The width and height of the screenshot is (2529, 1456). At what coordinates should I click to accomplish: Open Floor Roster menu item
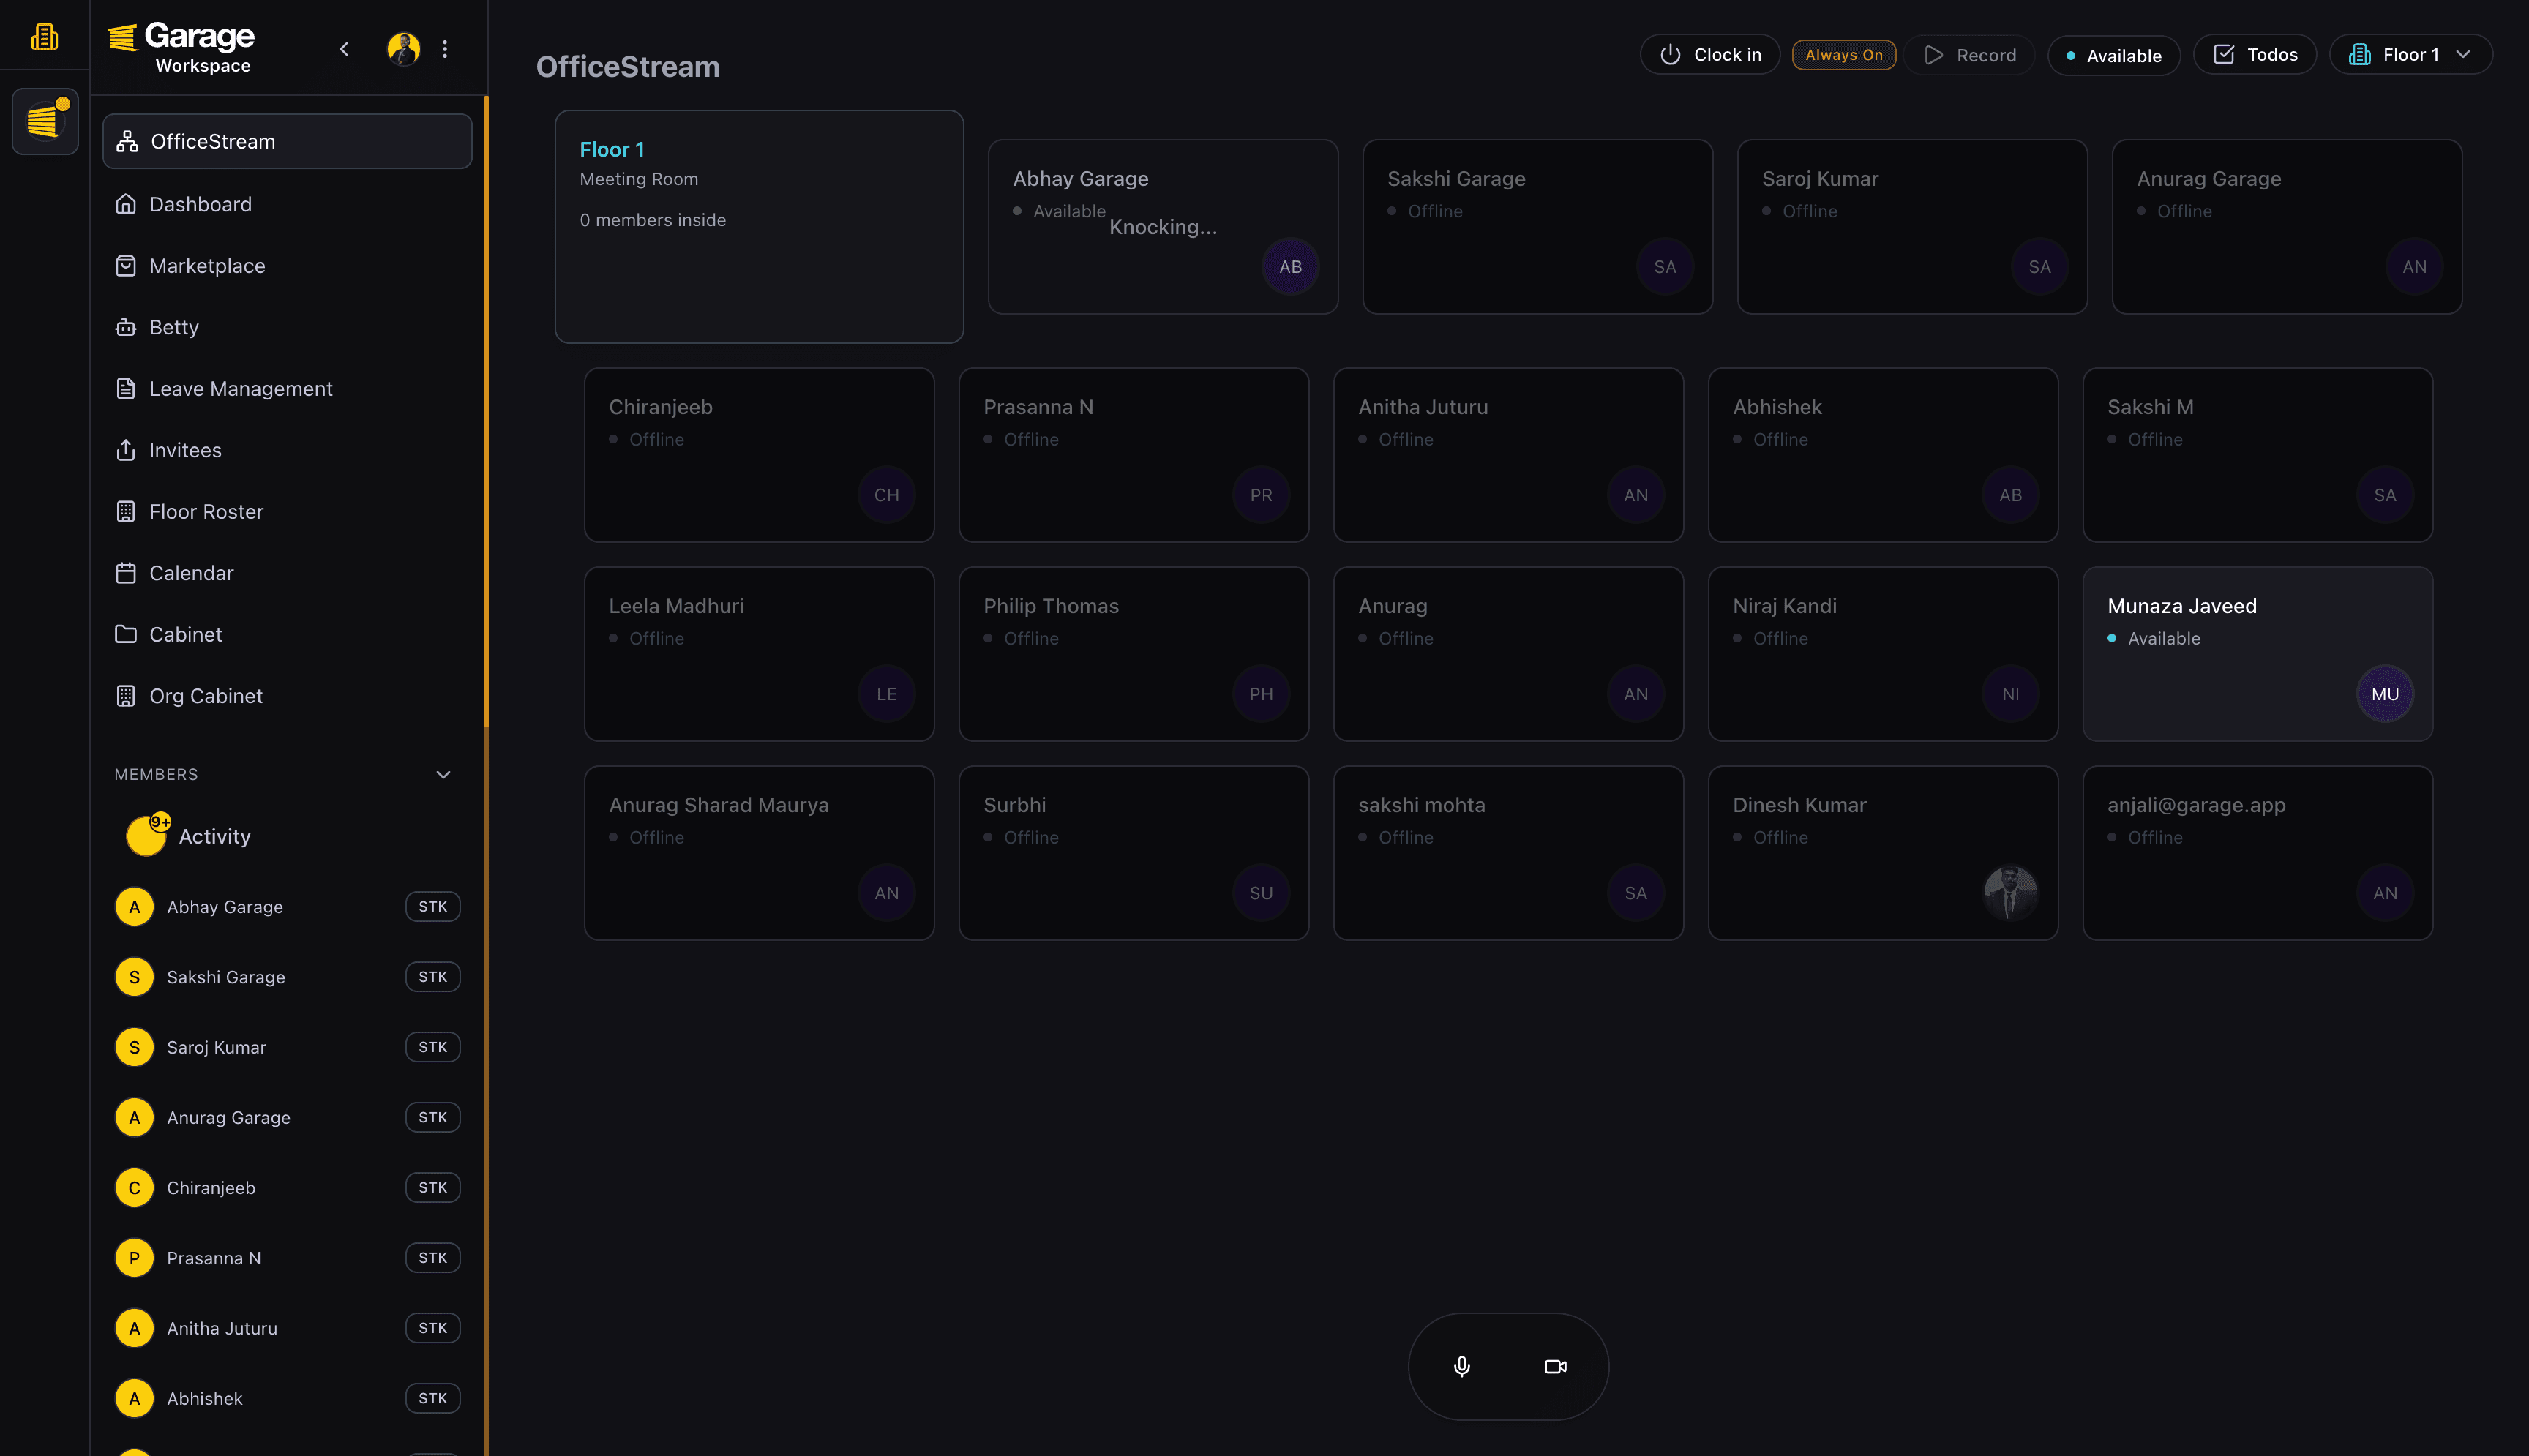click(x=206, y=512)
